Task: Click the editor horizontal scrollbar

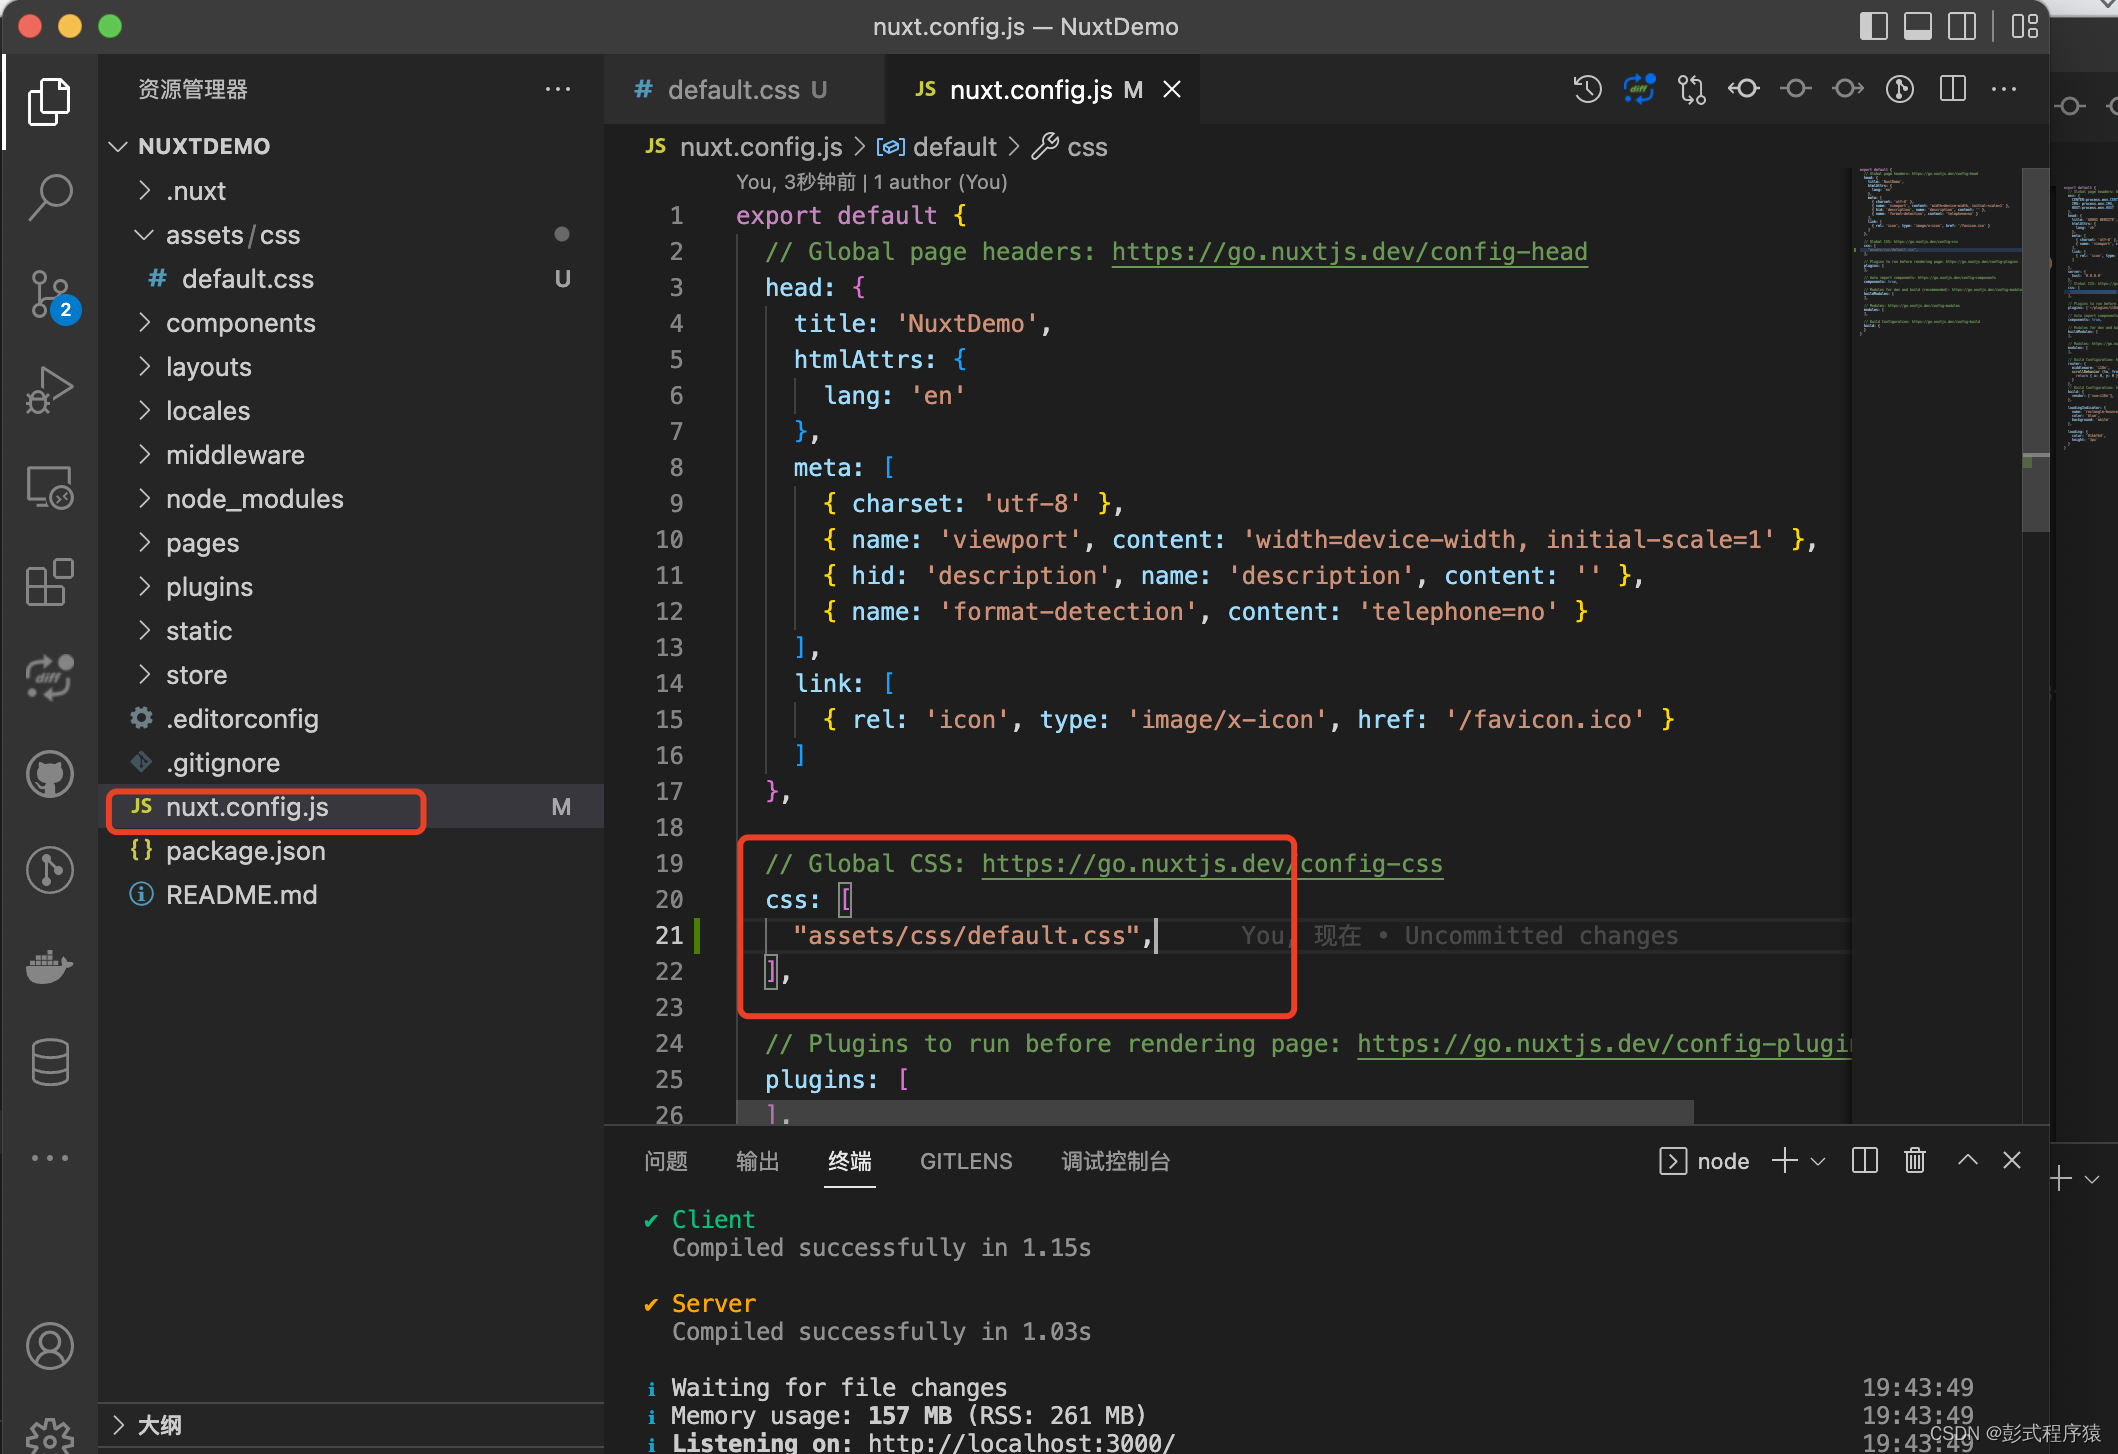Action: pos(1215,1112)
